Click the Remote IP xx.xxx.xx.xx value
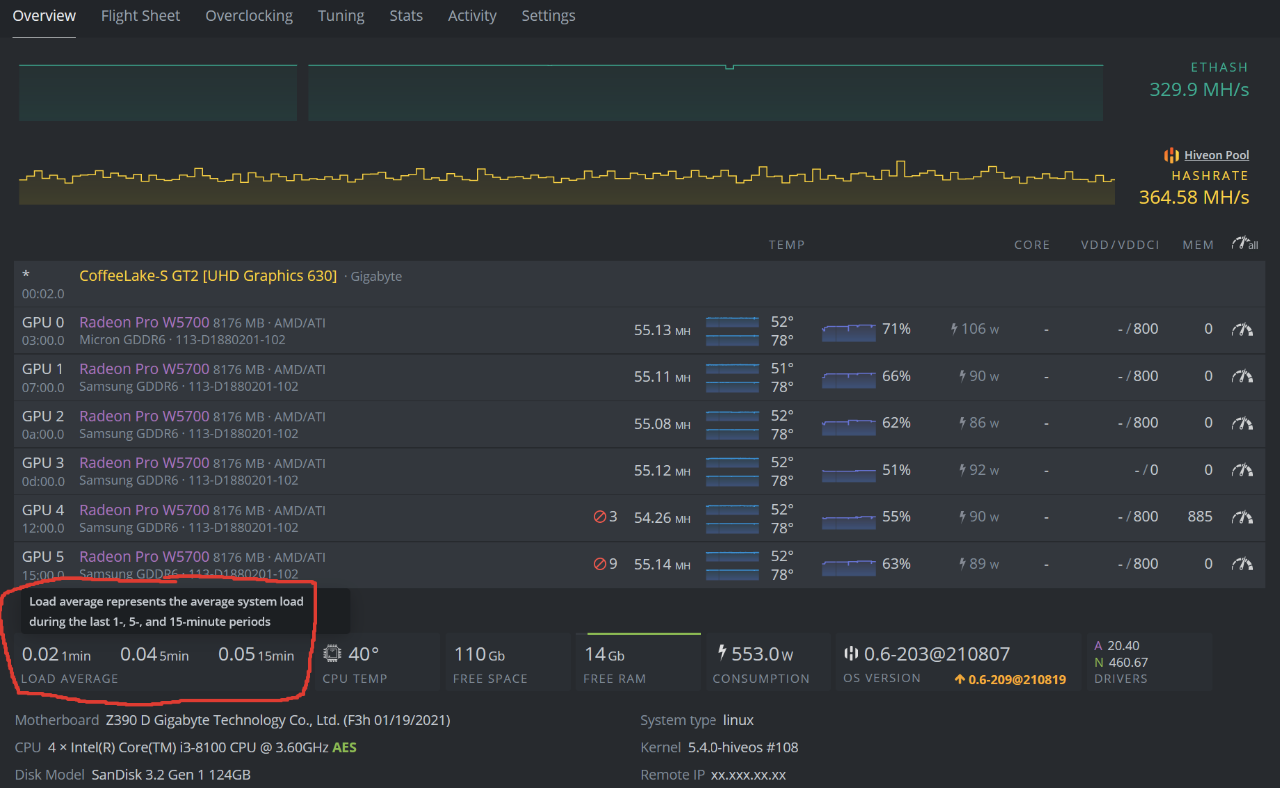This screenshot has width=1280, height=788. click(748, 775)
